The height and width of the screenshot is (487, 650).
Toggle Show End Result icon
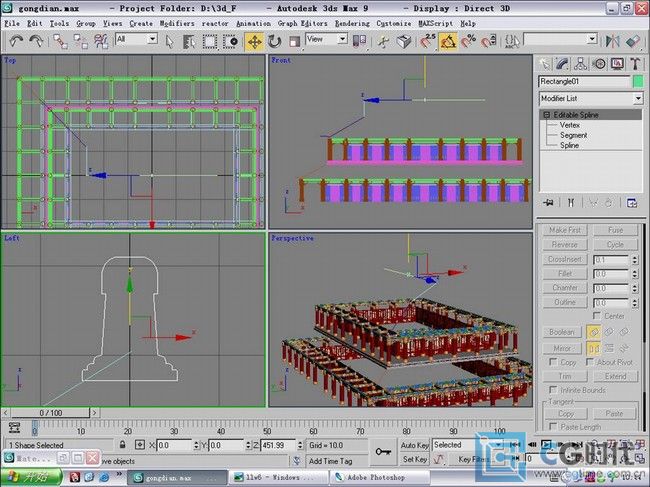coord(571,203)
